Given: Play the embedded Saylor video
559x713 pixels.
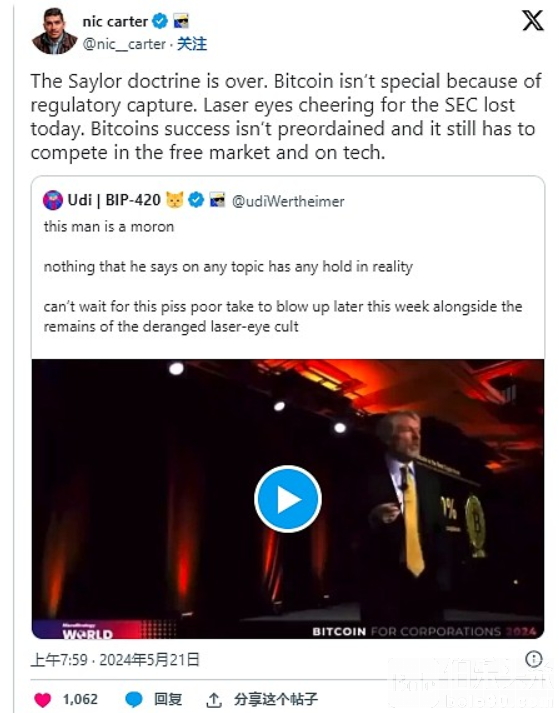Looking at the screenshot, I should [x=287, y=499].
